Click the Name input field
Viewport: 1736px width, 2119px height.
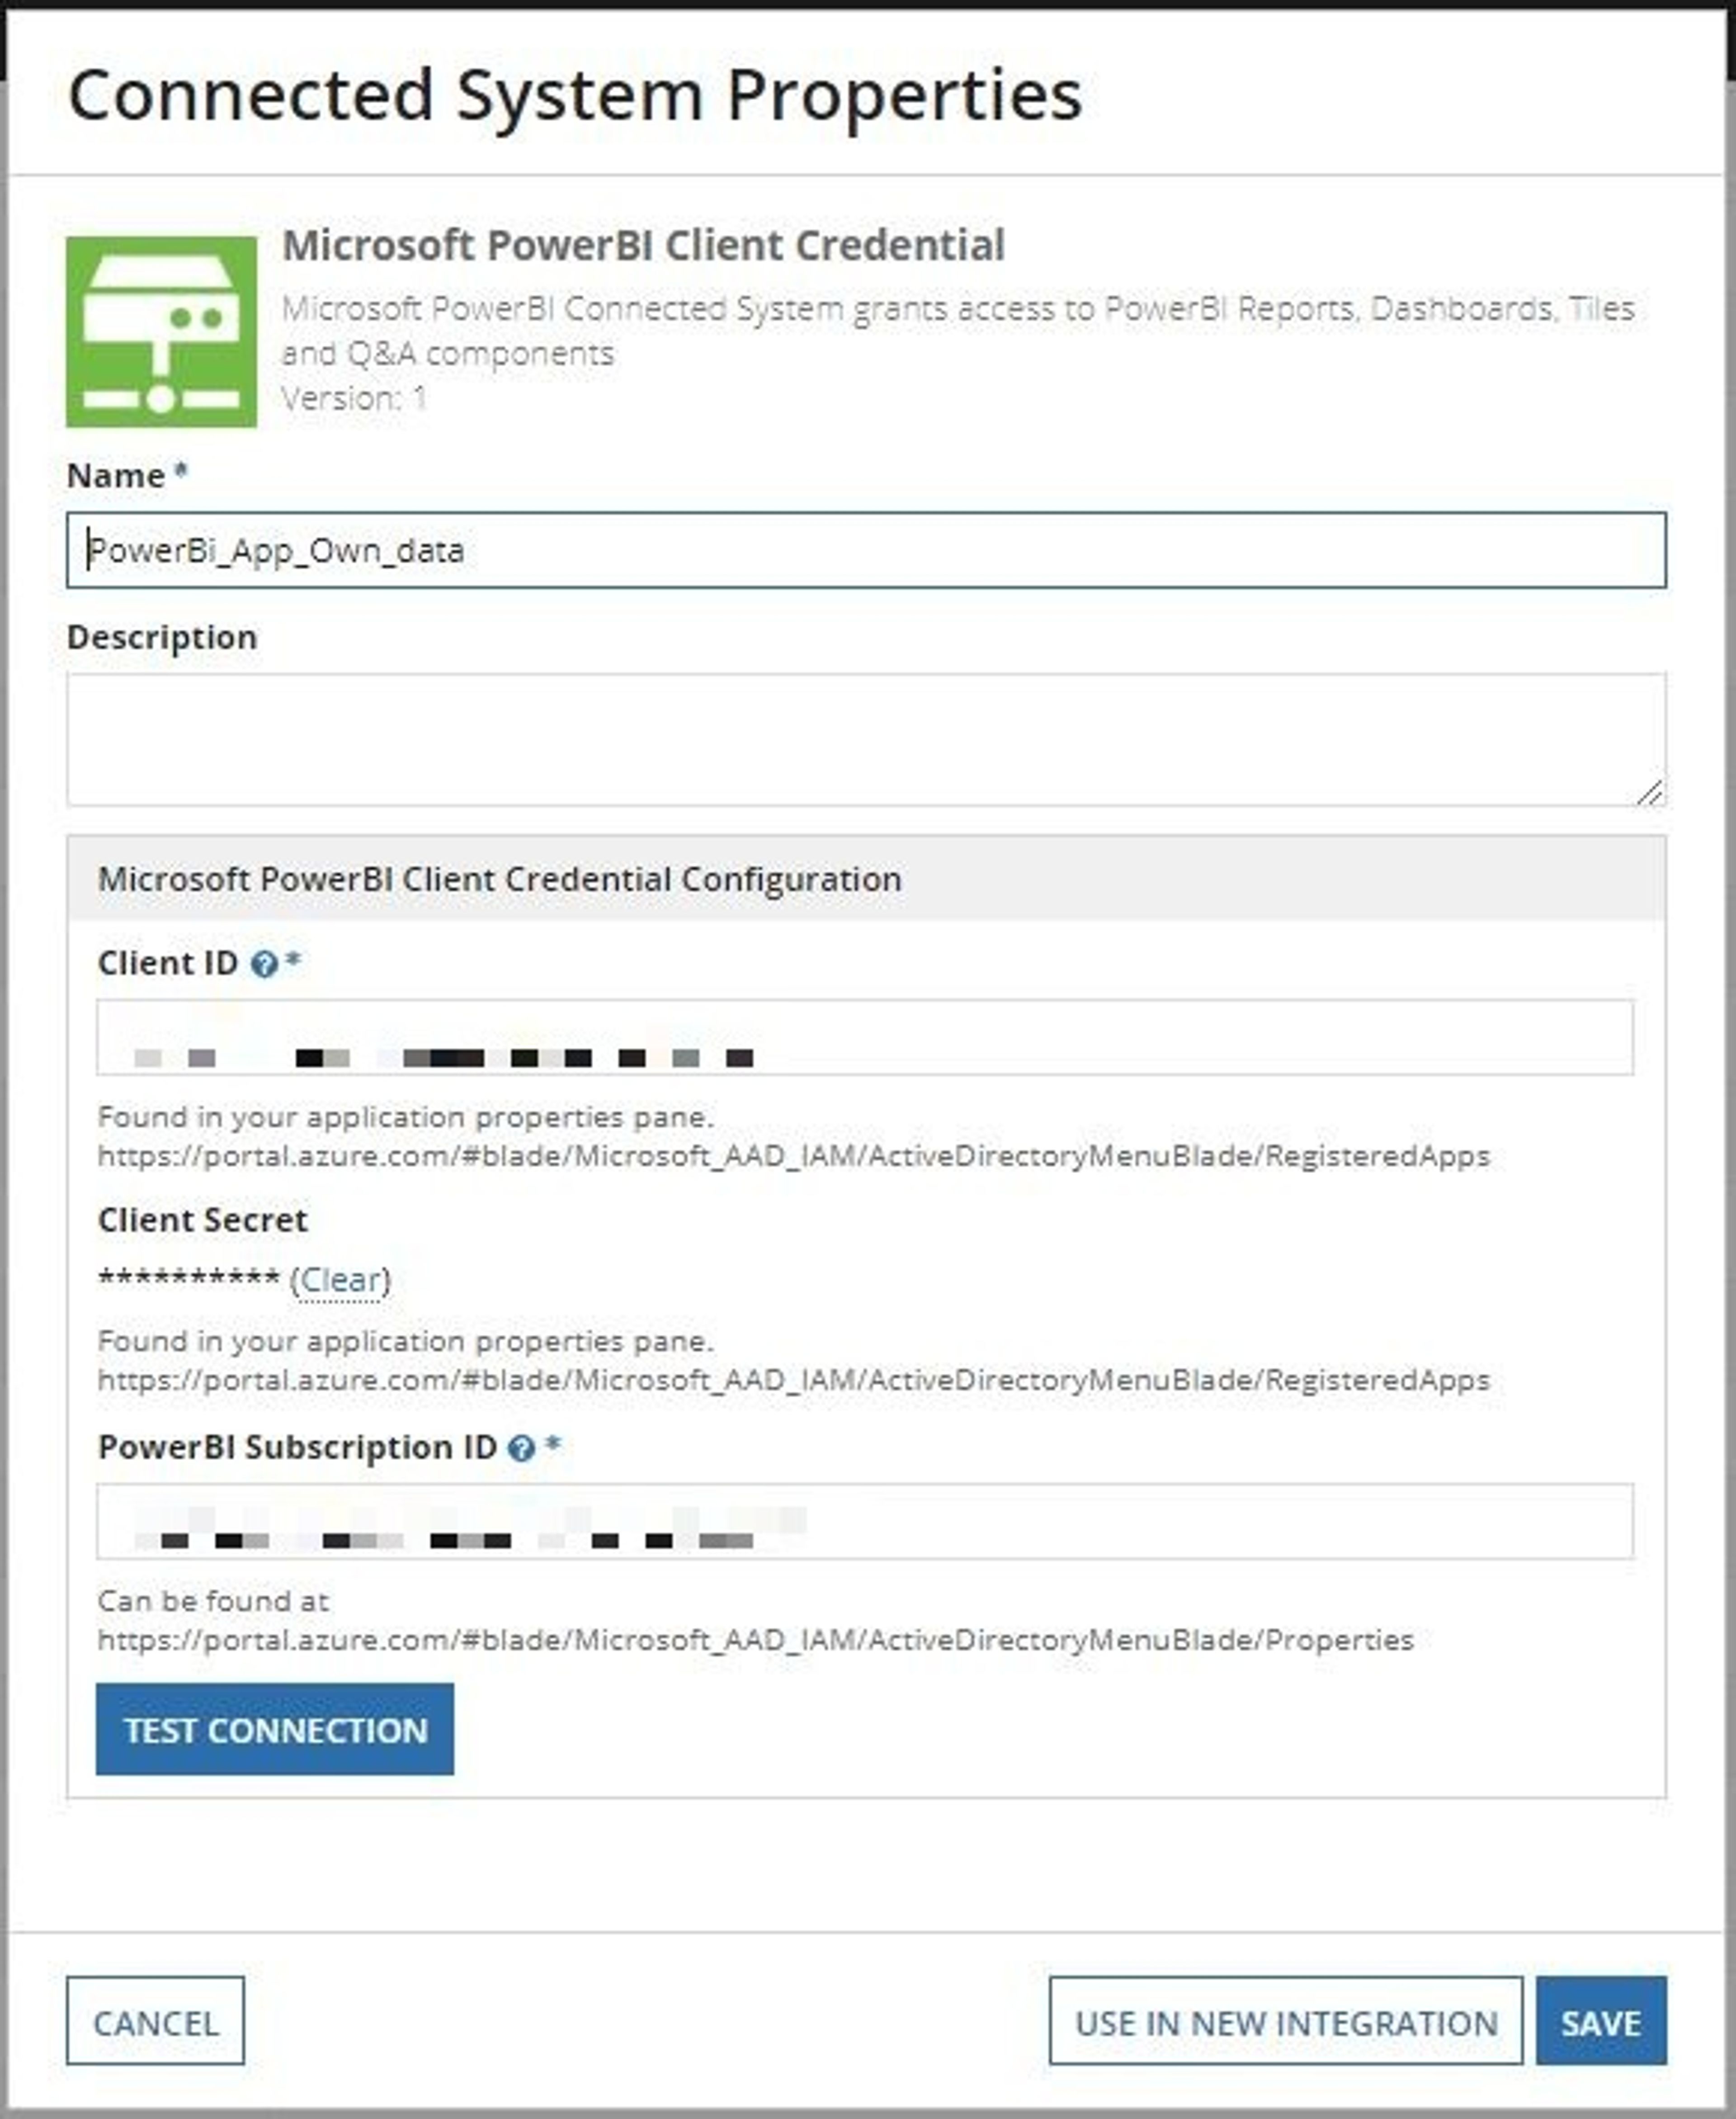(x=866, y=550)
